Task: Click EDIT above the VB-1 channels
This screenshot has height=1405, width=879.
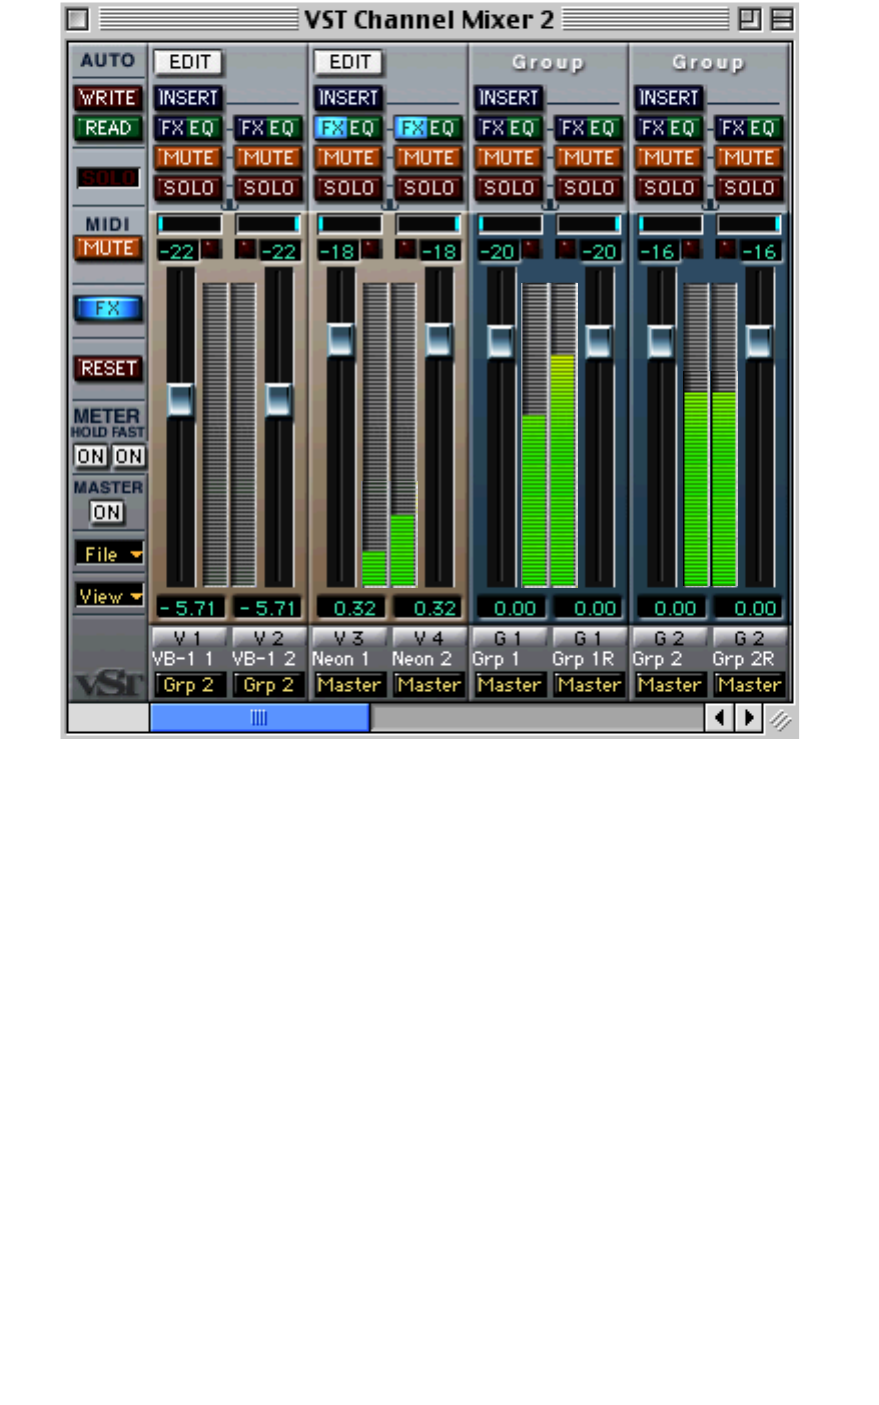Action: coord(188,62)
